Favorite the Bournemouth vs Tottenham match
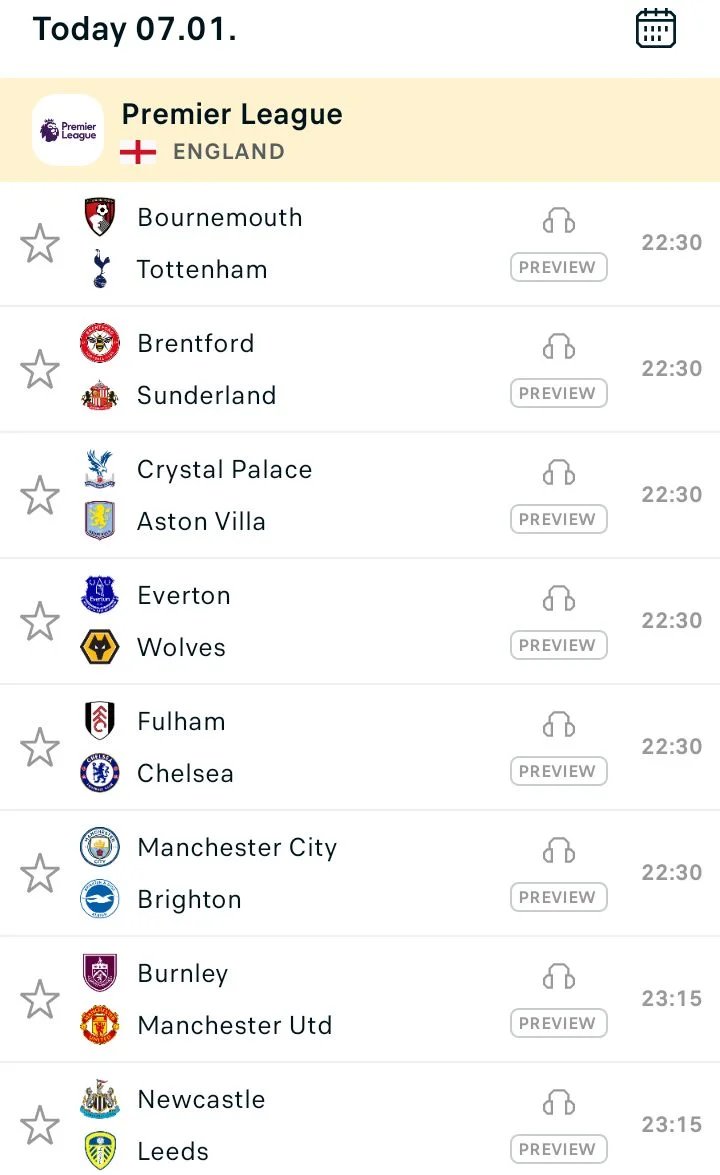 tap(40, 244)
